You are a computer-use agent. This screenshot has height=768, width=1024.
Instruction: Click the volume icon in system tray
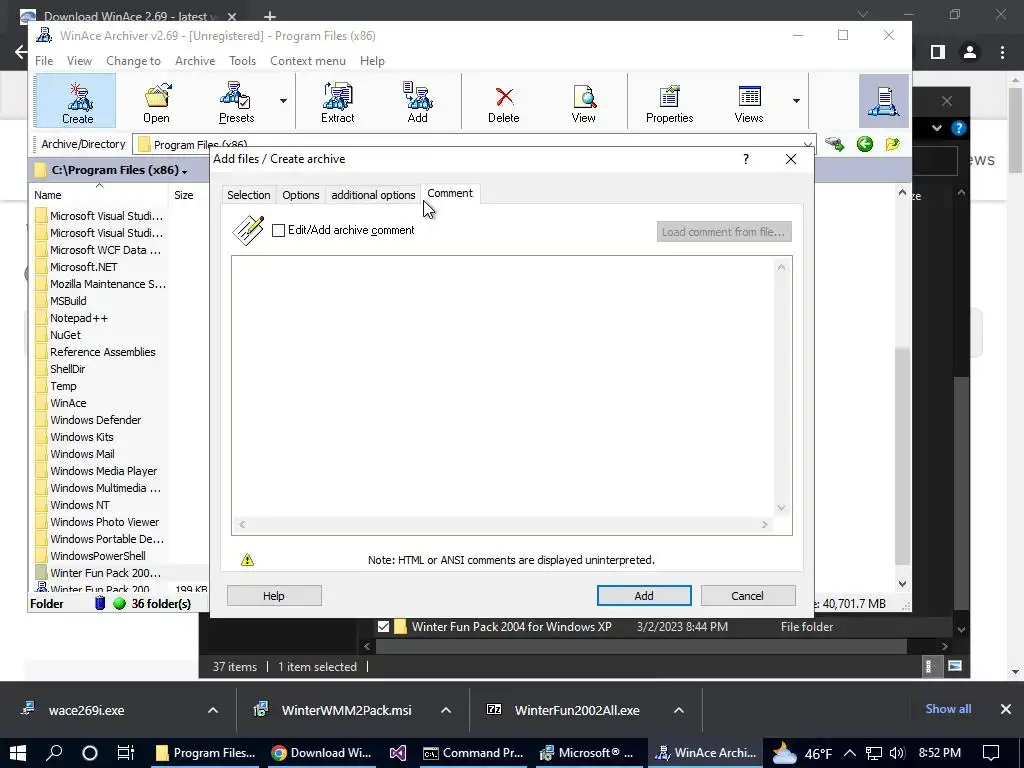pos(897,753)
